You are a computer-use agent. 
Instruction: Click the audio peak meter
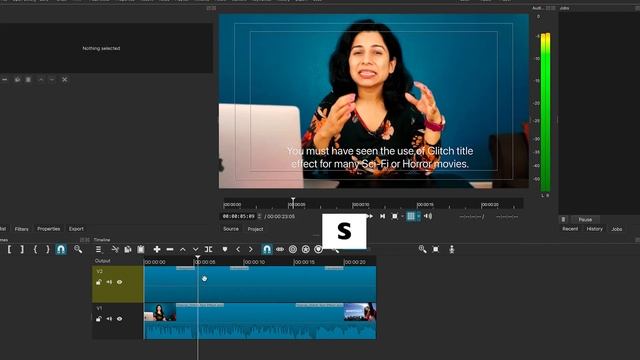click(x=545, y=112)
